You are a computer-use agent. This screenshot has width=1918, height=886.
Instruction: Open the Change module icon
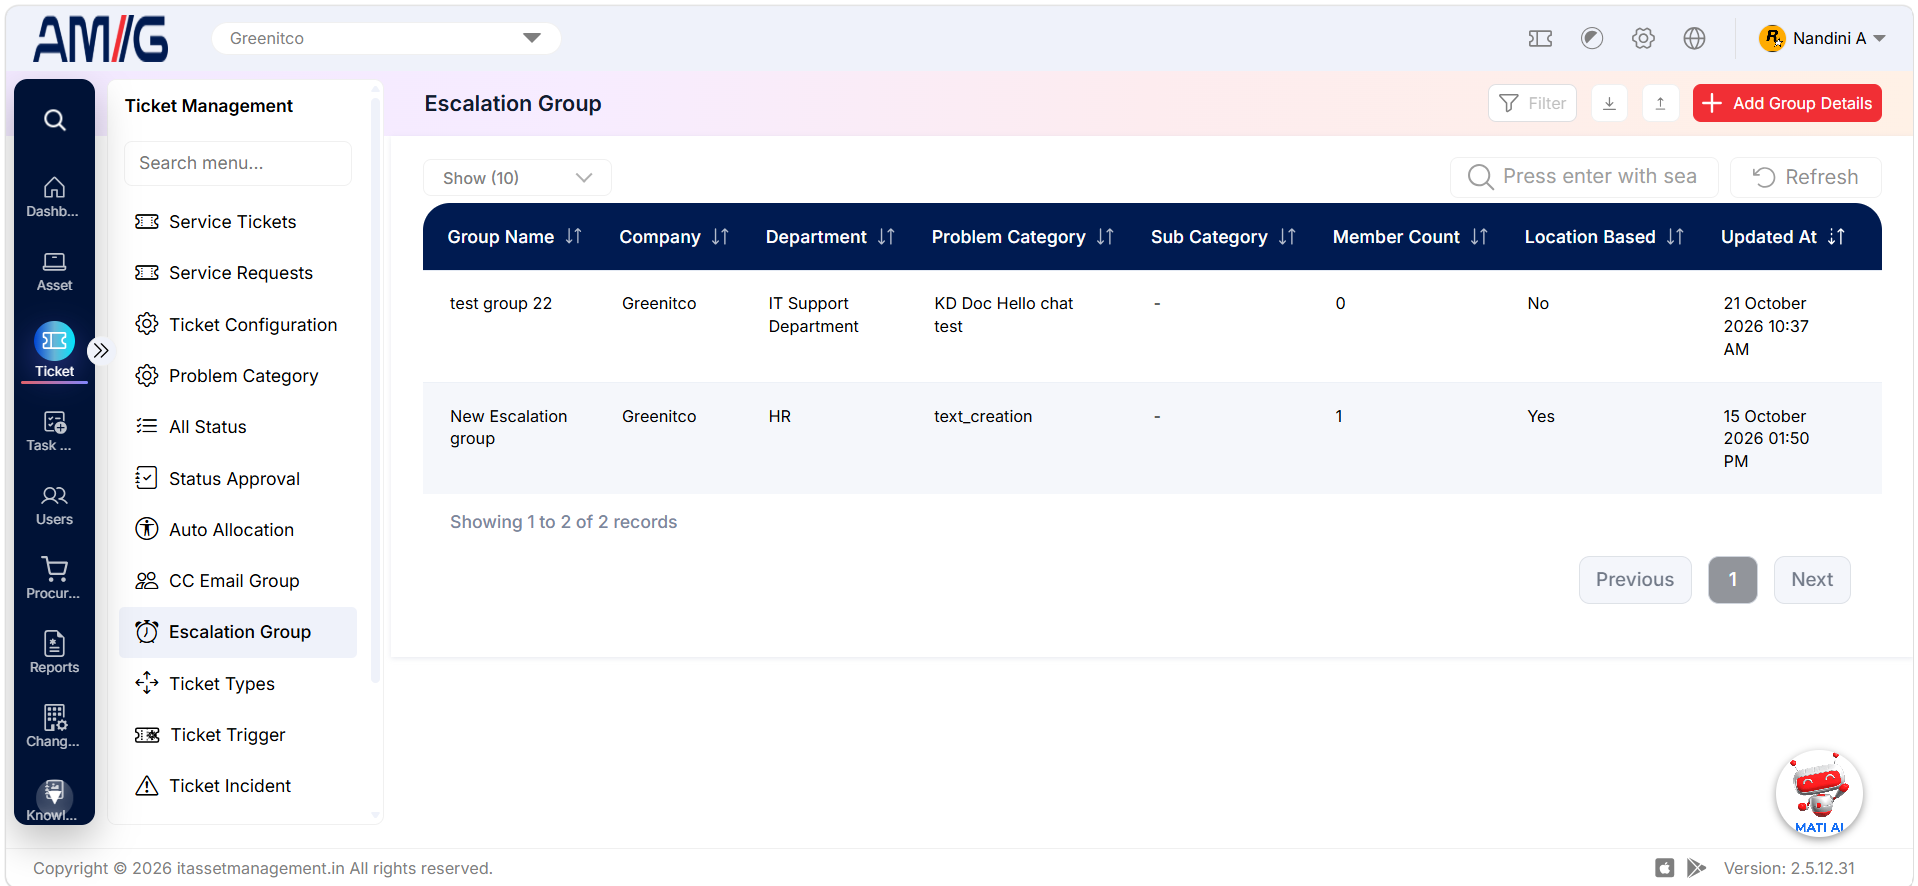coord(54,727)
